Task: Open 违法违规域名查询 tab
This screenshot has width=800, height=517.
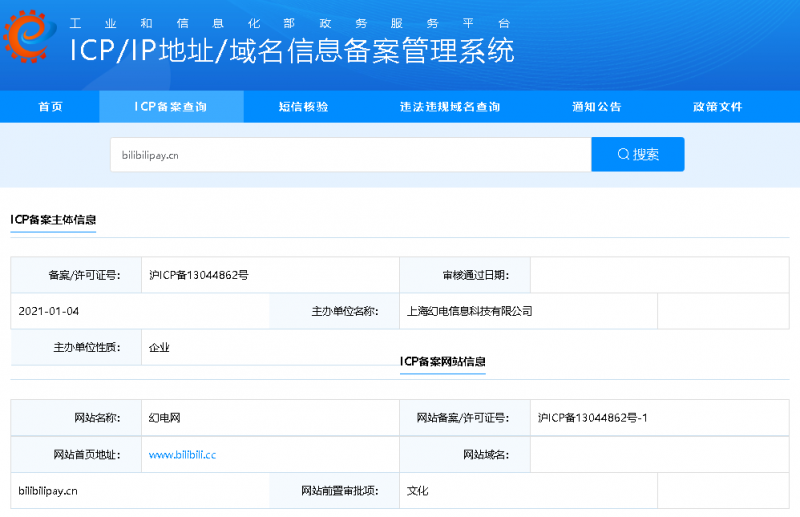Action: (x=449, y=107)
